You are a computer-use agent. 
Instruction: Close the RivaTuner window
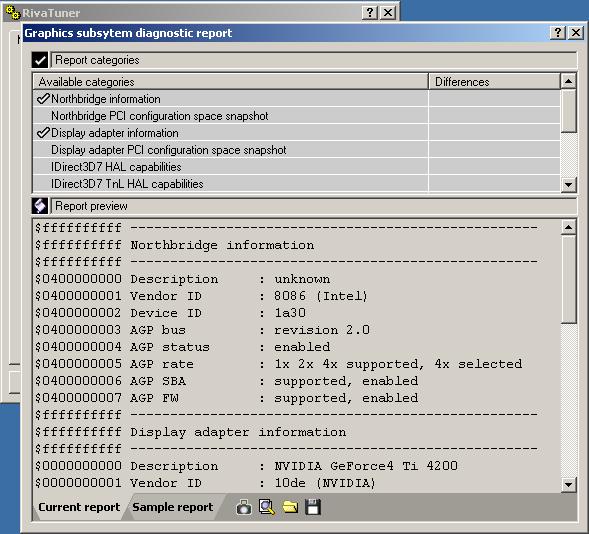click(x=388, y=13)
